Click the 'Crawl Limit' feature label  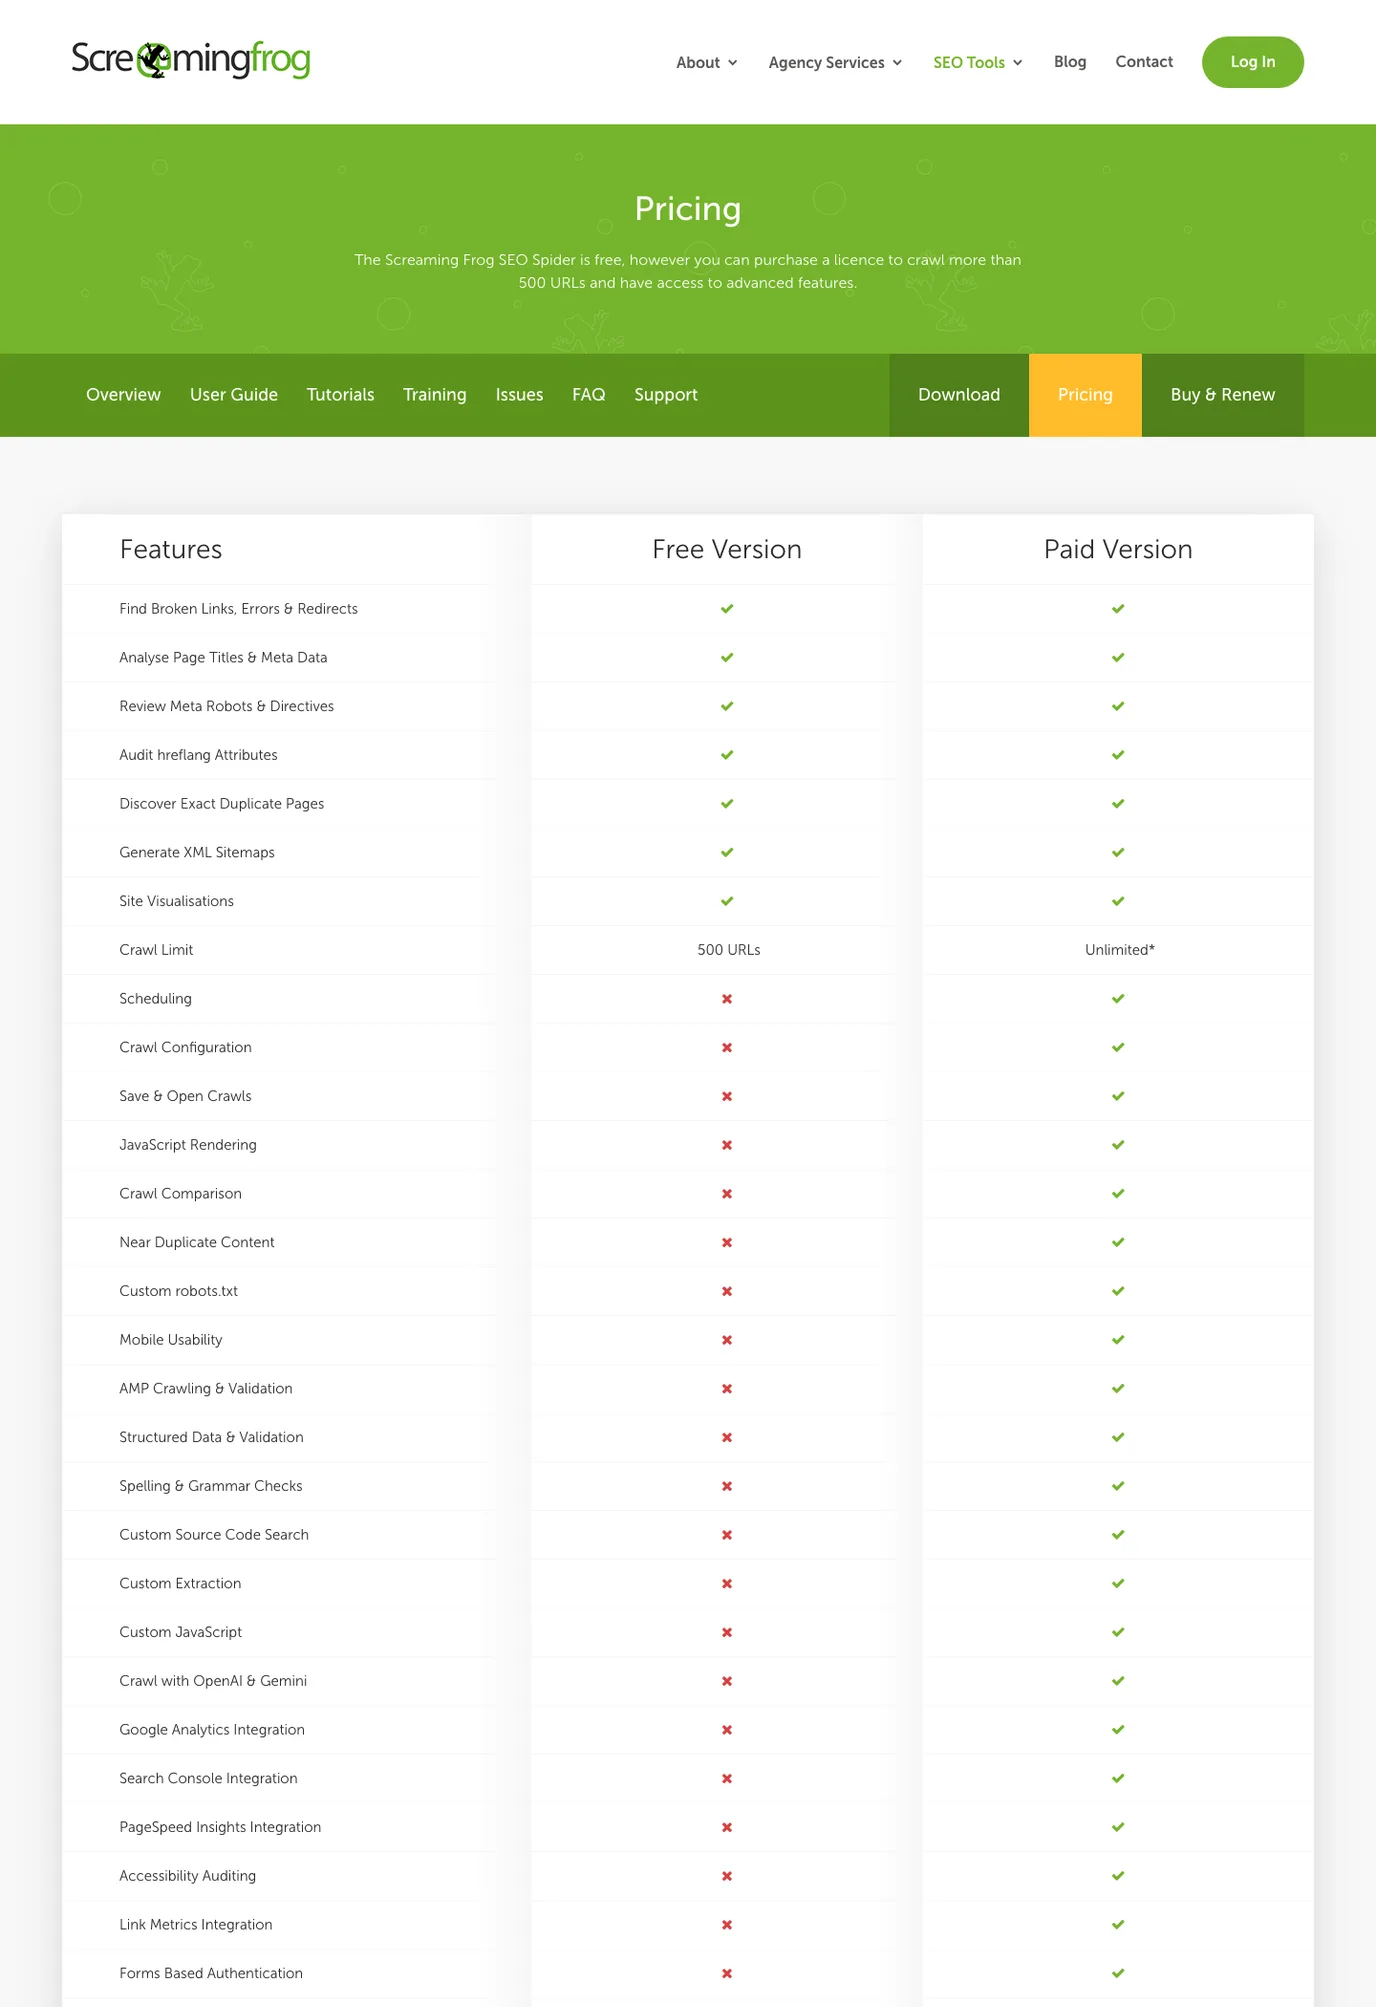[x=156, y=950]
